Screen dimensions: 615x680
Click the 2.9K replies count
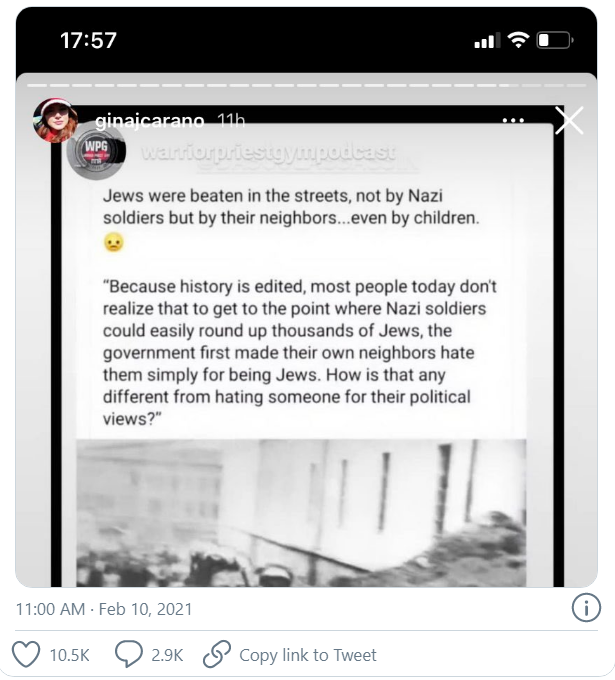166,655
